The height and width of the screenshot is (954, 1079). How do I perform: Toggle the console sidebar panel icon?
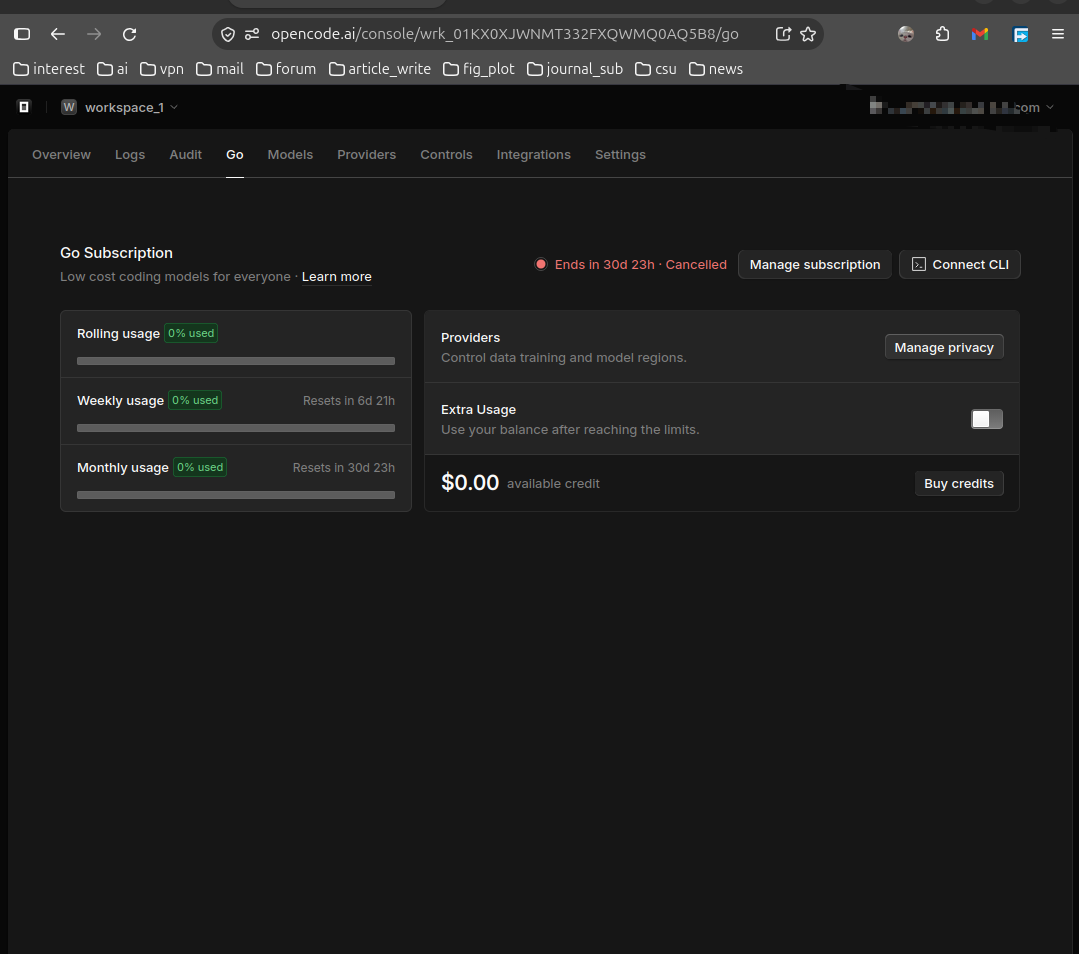coord(24,107)
